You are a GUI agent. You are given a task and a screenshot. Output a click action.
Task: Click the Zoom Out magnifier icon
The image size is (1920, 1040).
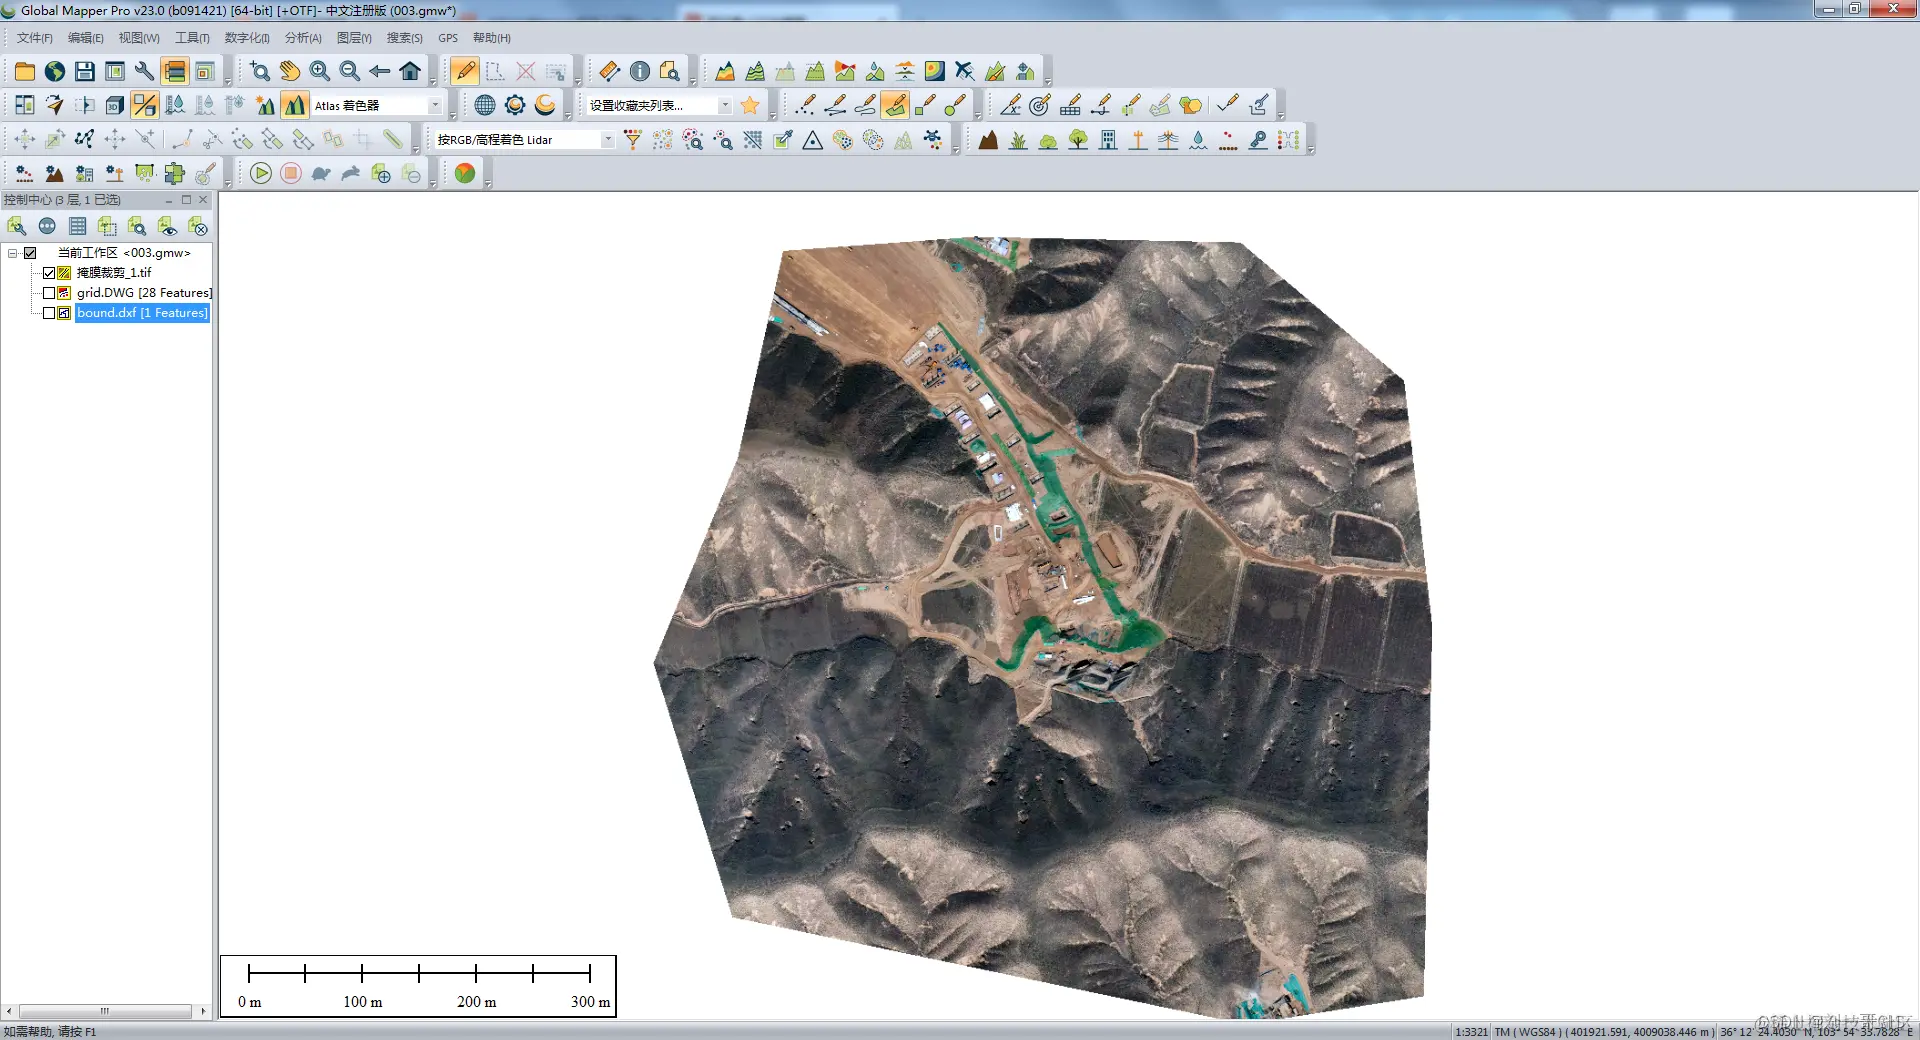point(350,71)
